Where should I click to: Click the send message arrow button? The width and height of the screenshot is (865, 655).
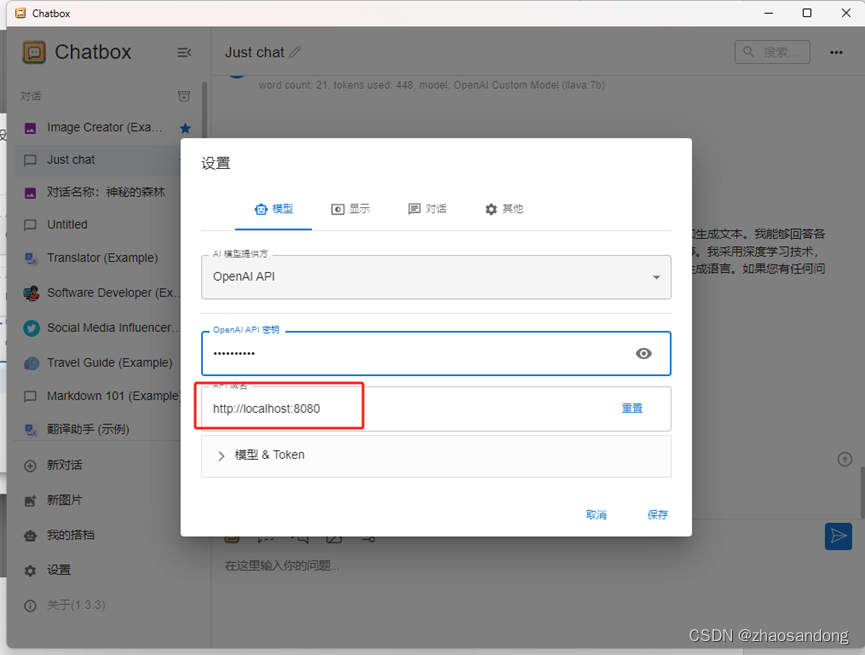point(839,536)
